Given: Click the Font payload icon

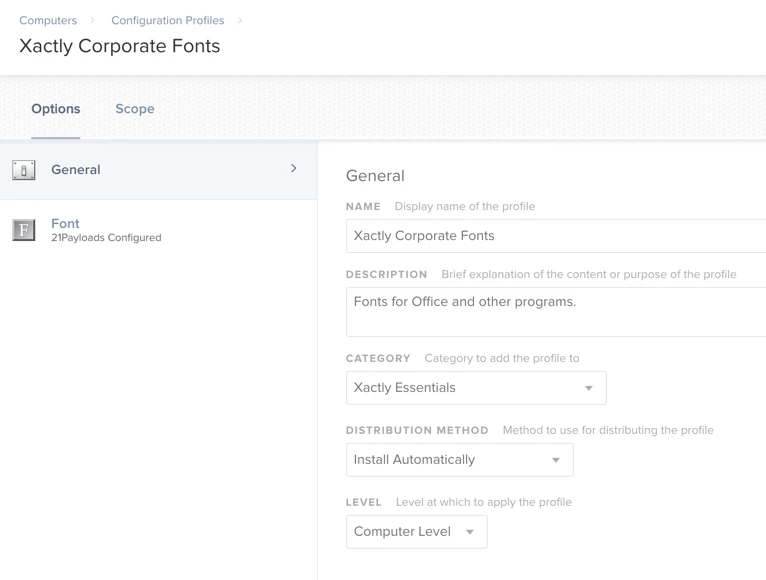Looking at the screenshot, I should 24,230.
